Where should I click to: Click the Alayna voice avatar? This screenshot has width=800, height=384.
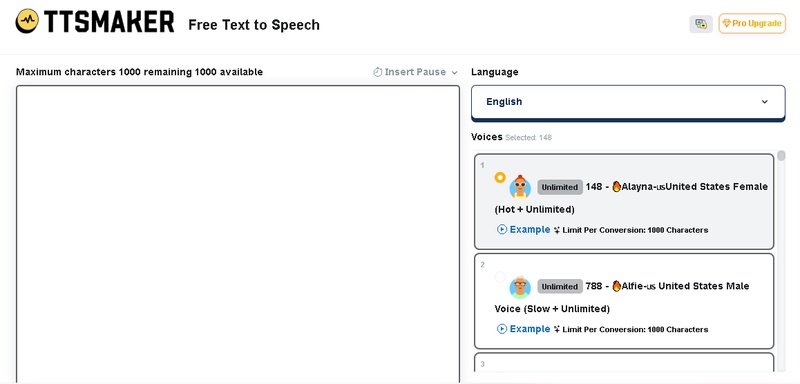click(520, 187)
